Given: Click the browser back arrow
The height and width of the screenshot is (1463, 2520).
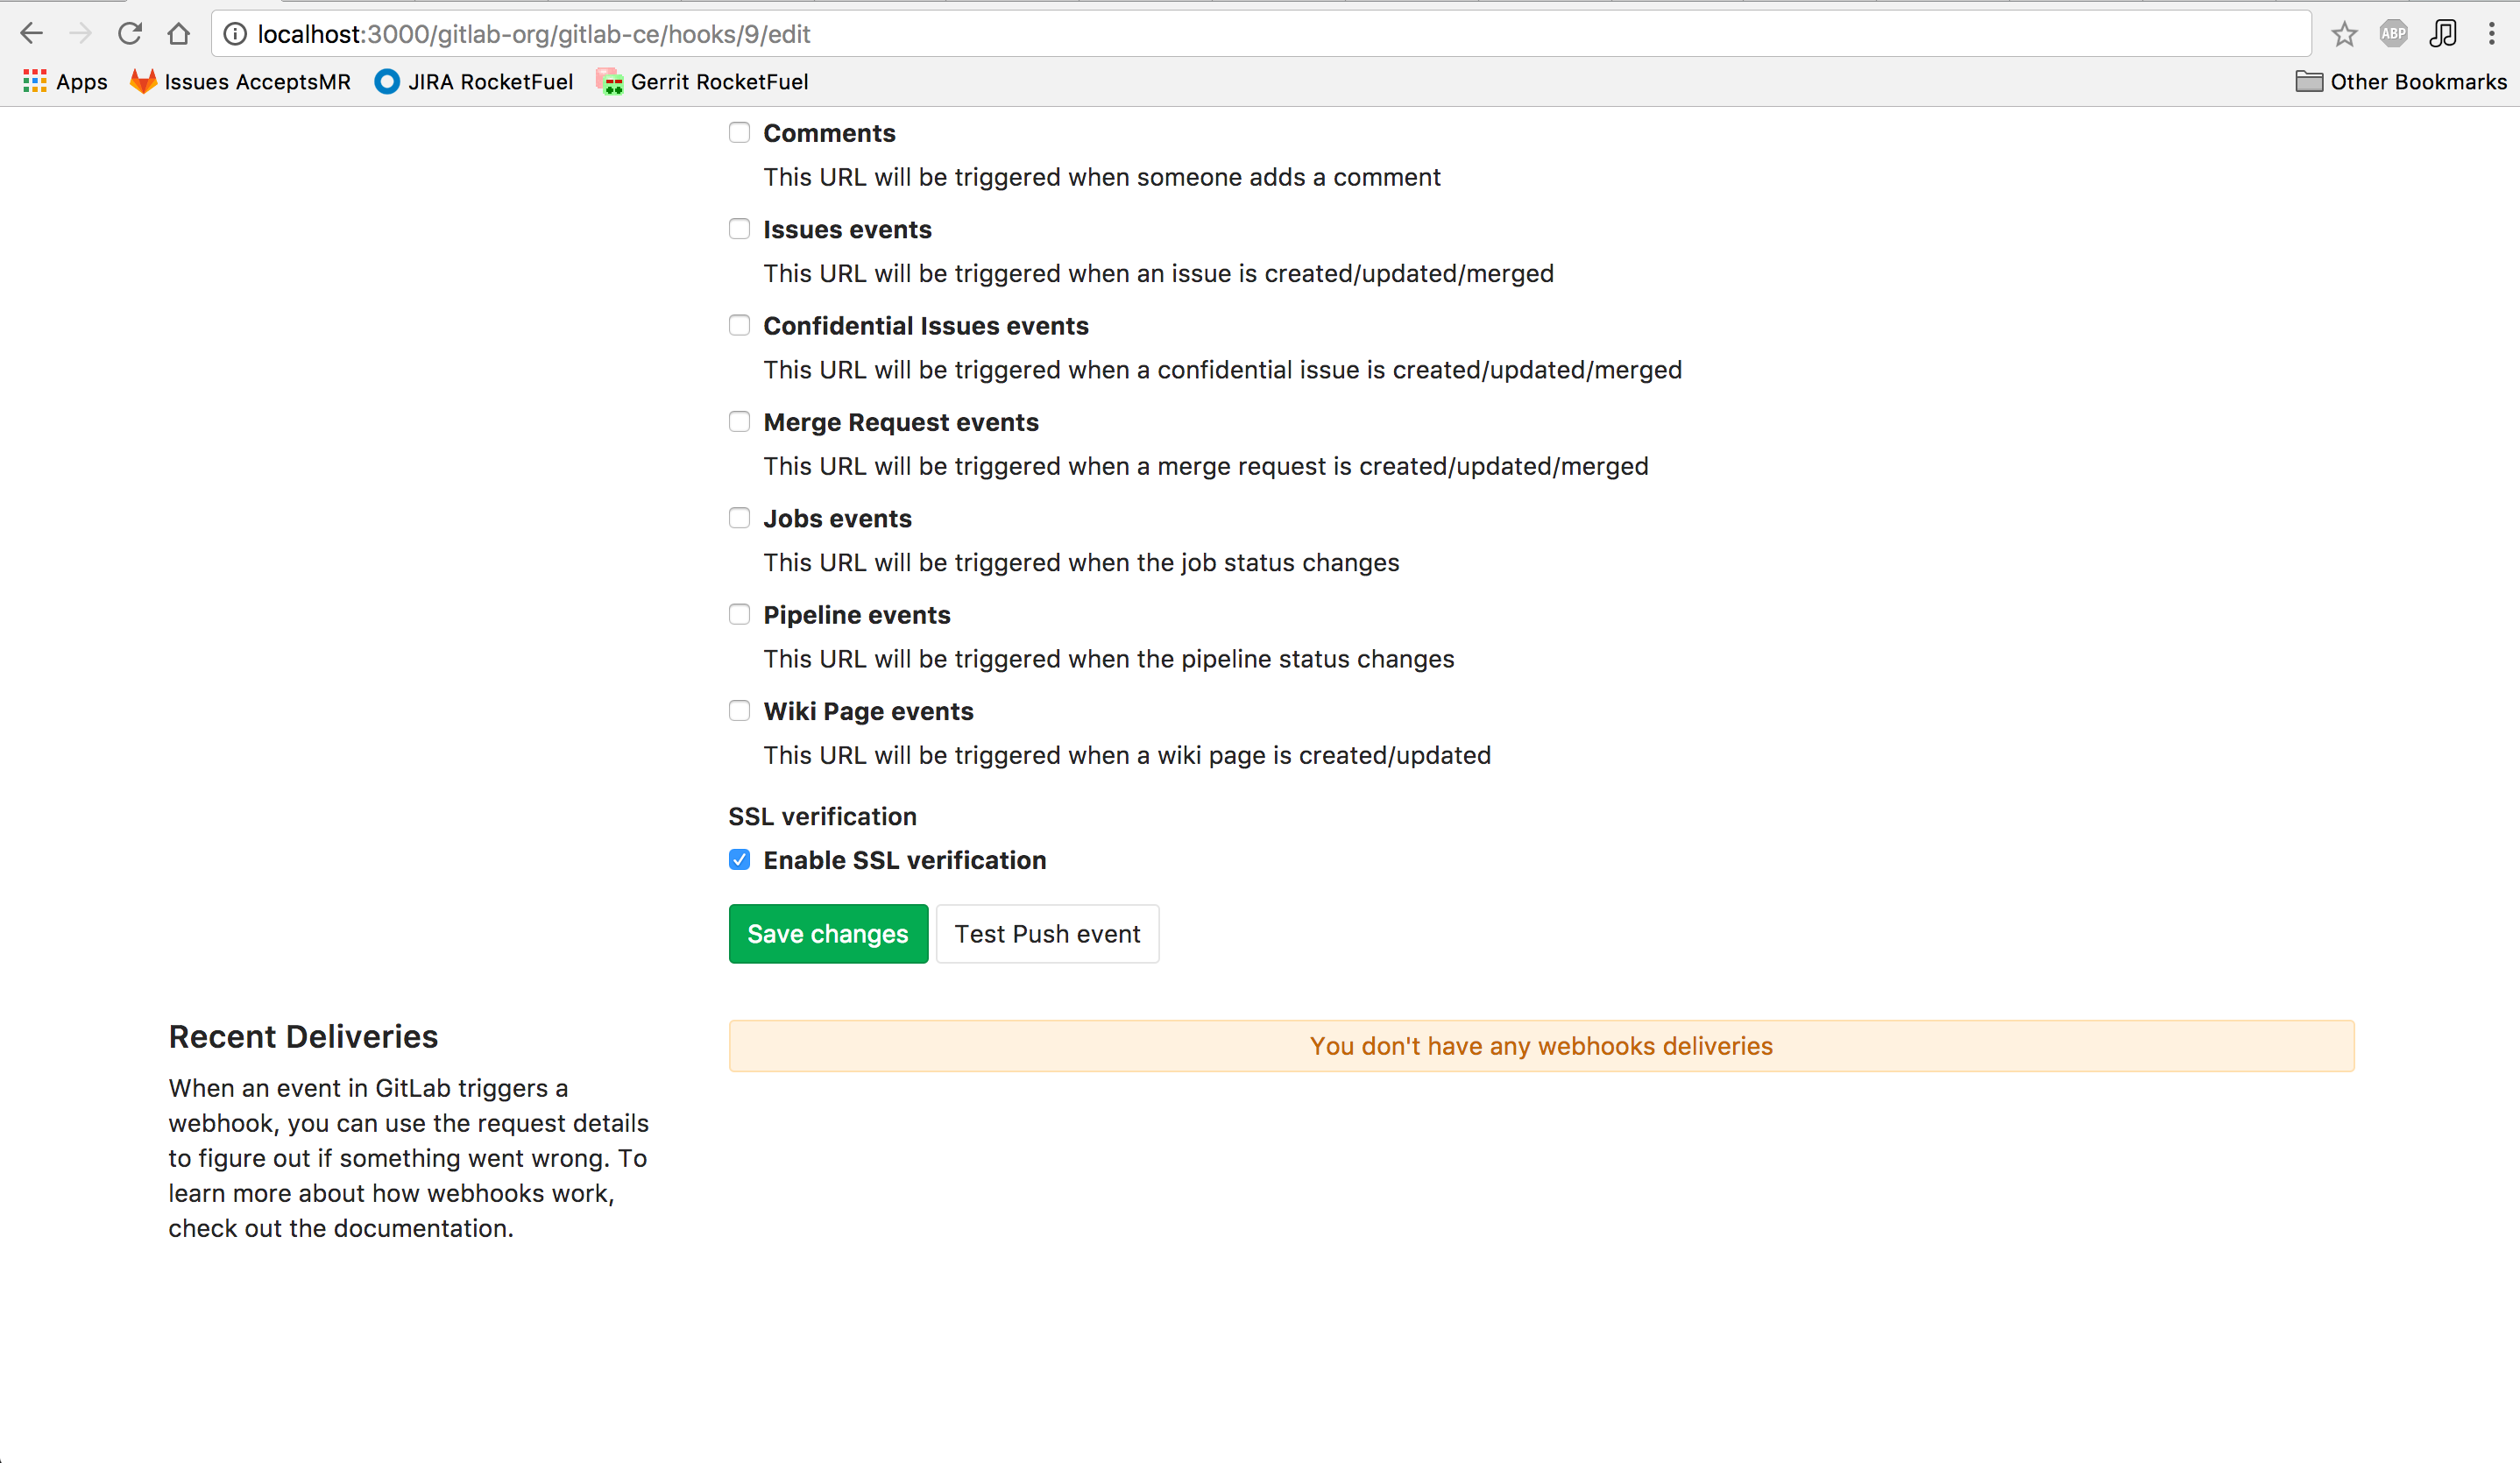Looking at the screenshot, I should click(x=32, y=34).
